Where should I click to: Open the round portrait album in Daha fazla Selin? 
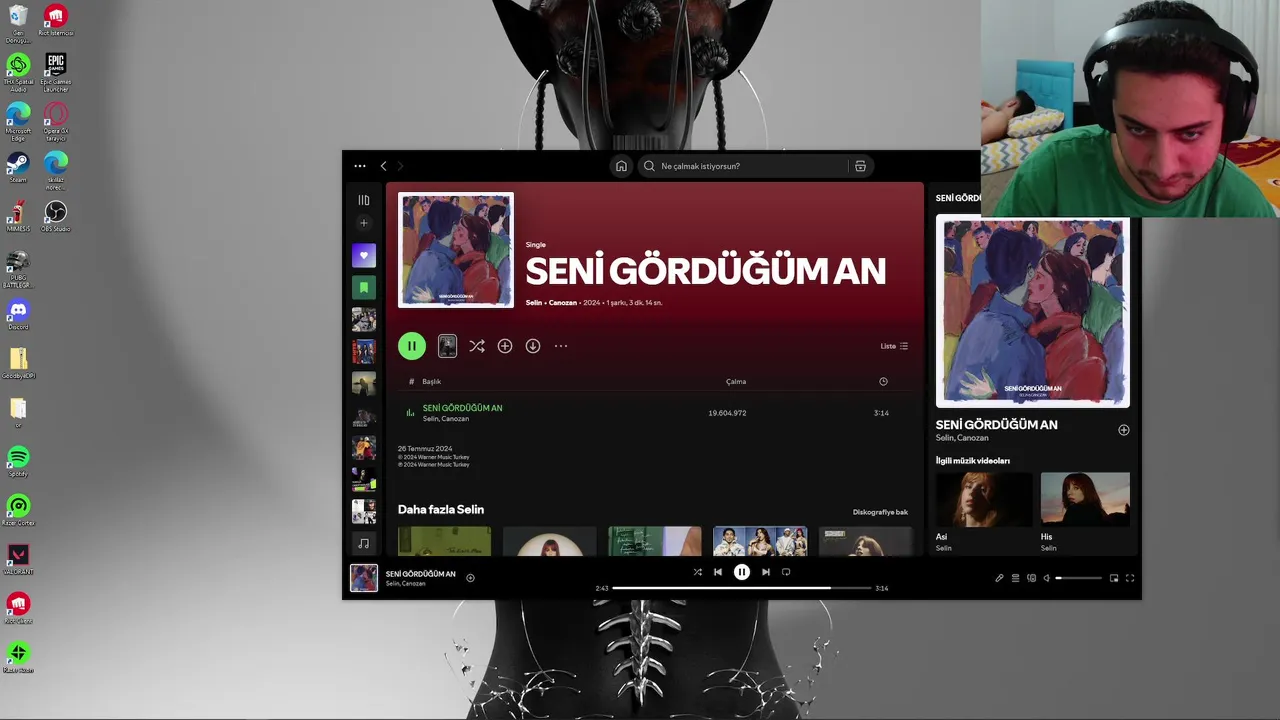tap(549, 541)
